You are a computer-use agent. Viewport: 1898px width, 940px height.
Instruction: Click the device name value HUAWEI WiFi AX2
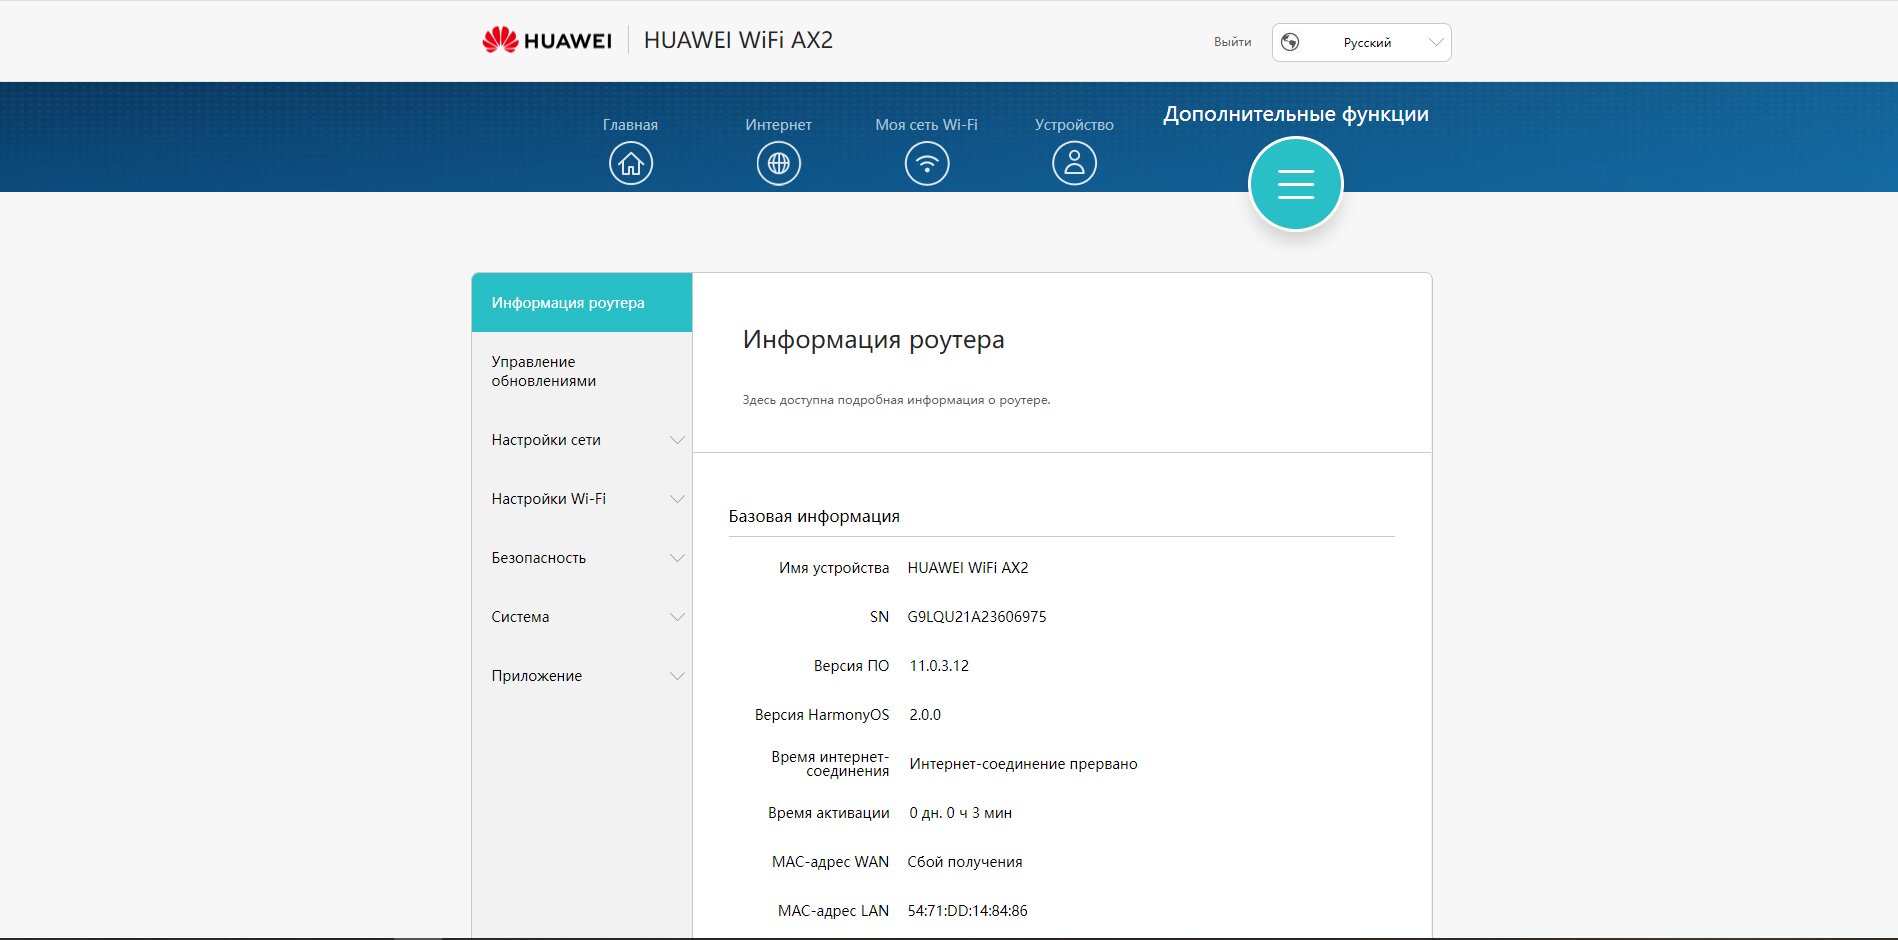pyautogui.click(x=967, y=568)
